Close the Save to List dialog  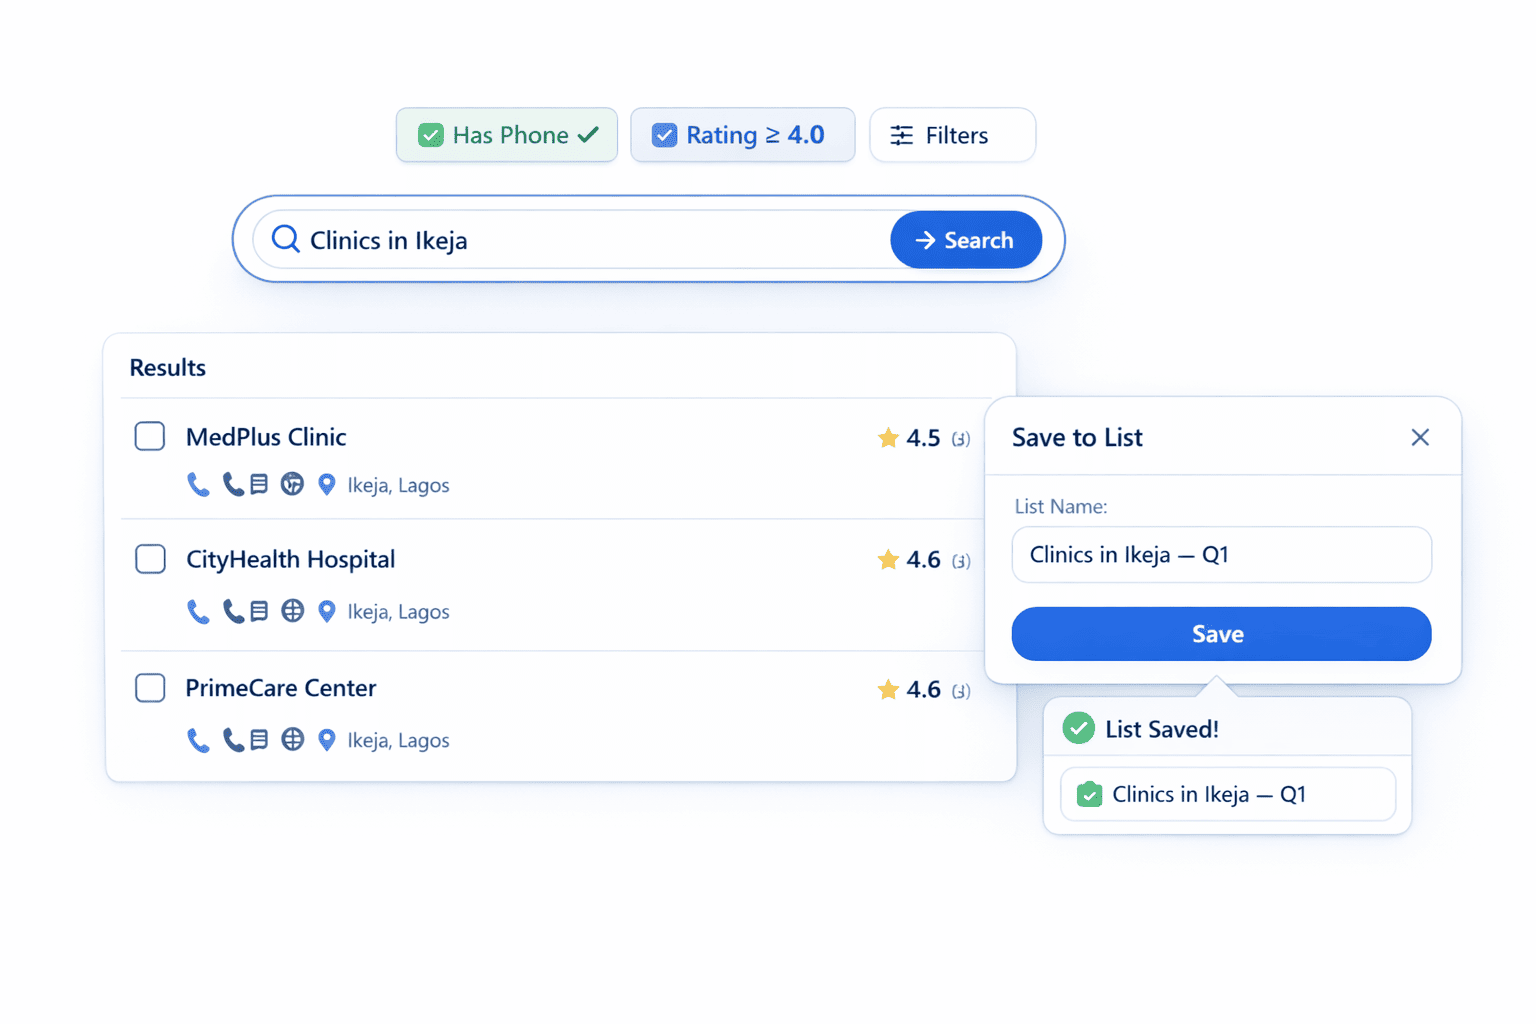pyautogui.click(x=1420, y=437)
